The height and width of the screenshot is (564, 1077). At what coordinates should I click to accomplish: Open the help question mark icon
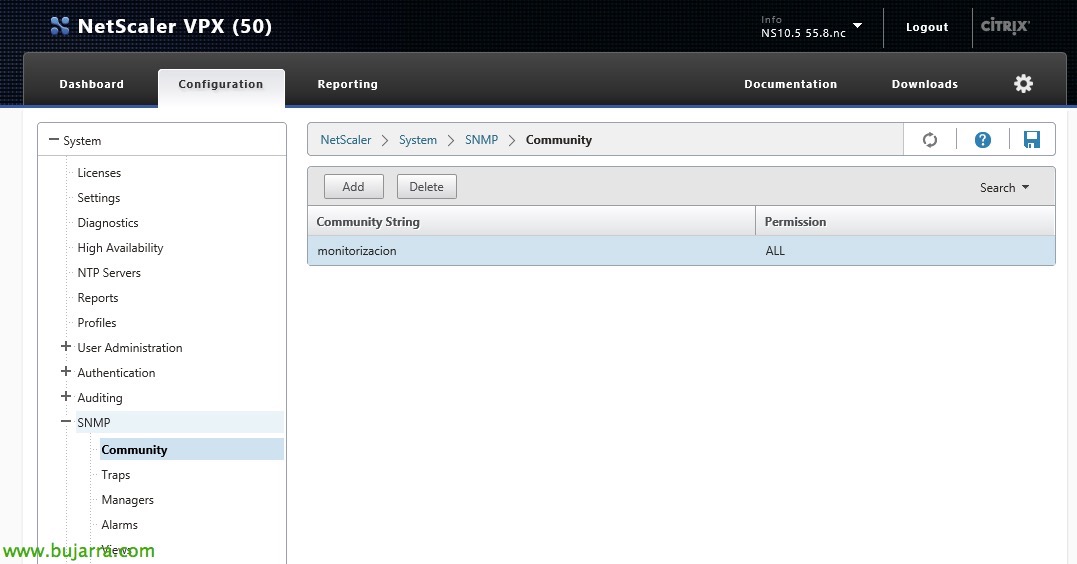point(983,140)
